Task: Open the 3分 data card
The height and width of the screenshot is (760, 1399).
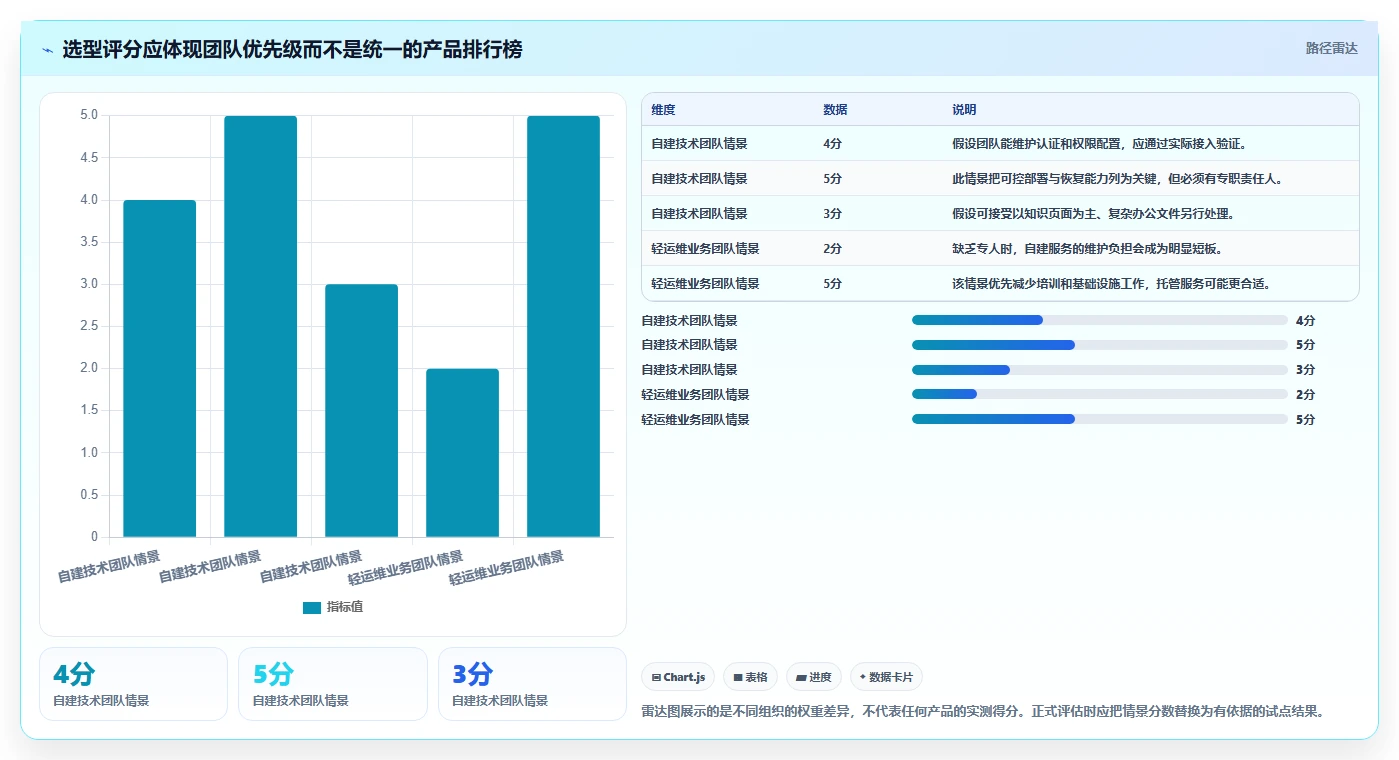Action: click(532, 684)
